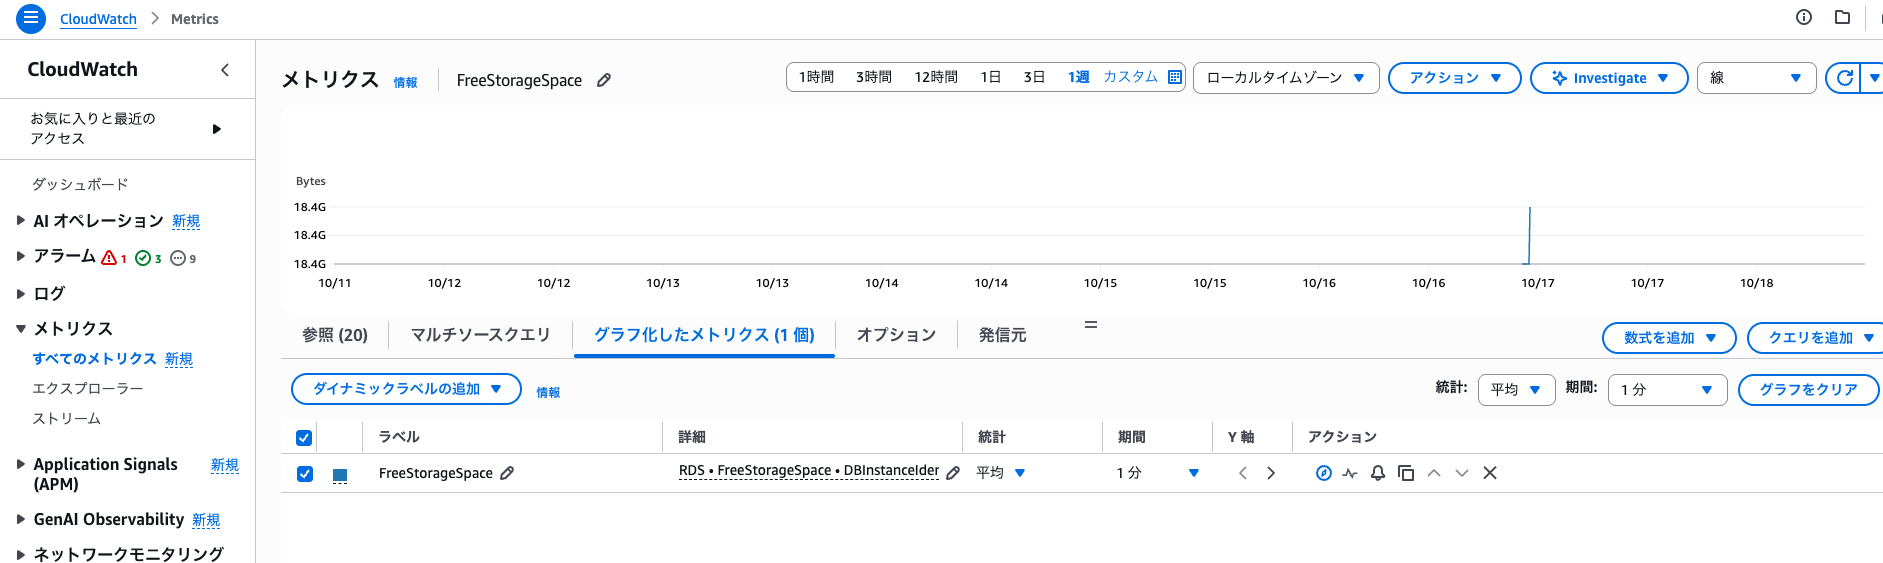This screenshot has height=563, width=1883.
Task: Open the hamburger navigation menu
Action: [x=31, y=18]
